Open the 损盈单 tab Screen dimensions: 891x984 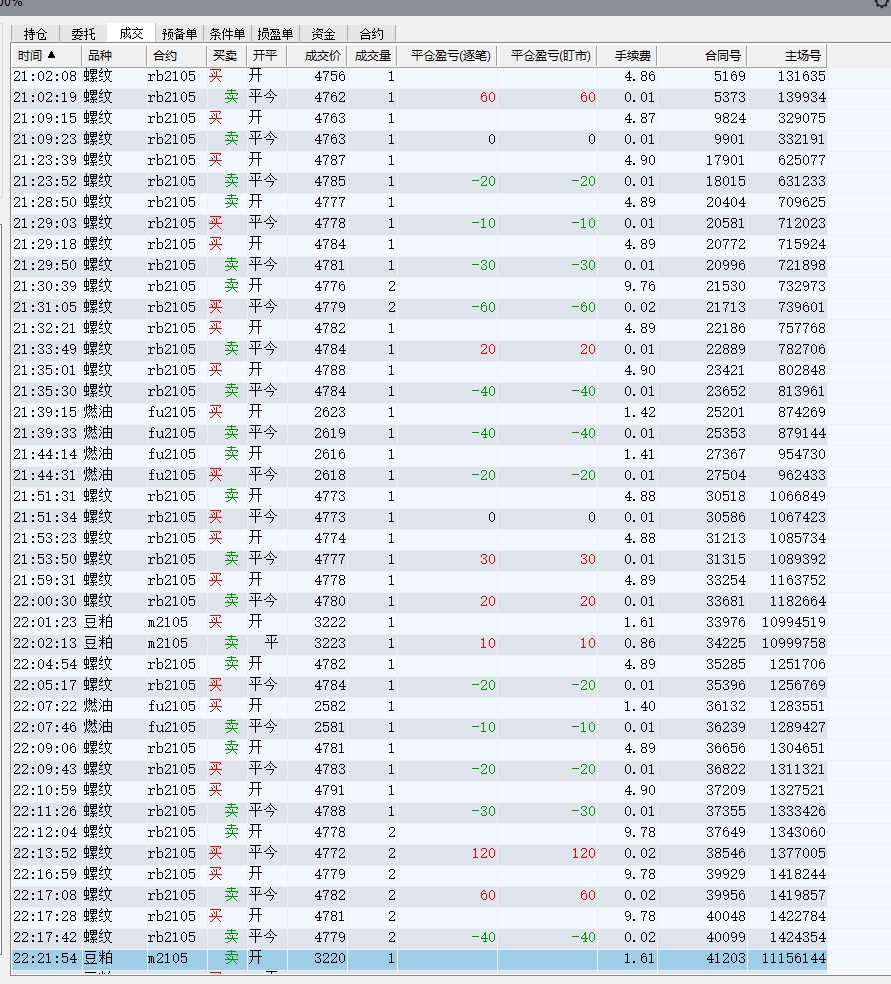click(x=275, y=34)
